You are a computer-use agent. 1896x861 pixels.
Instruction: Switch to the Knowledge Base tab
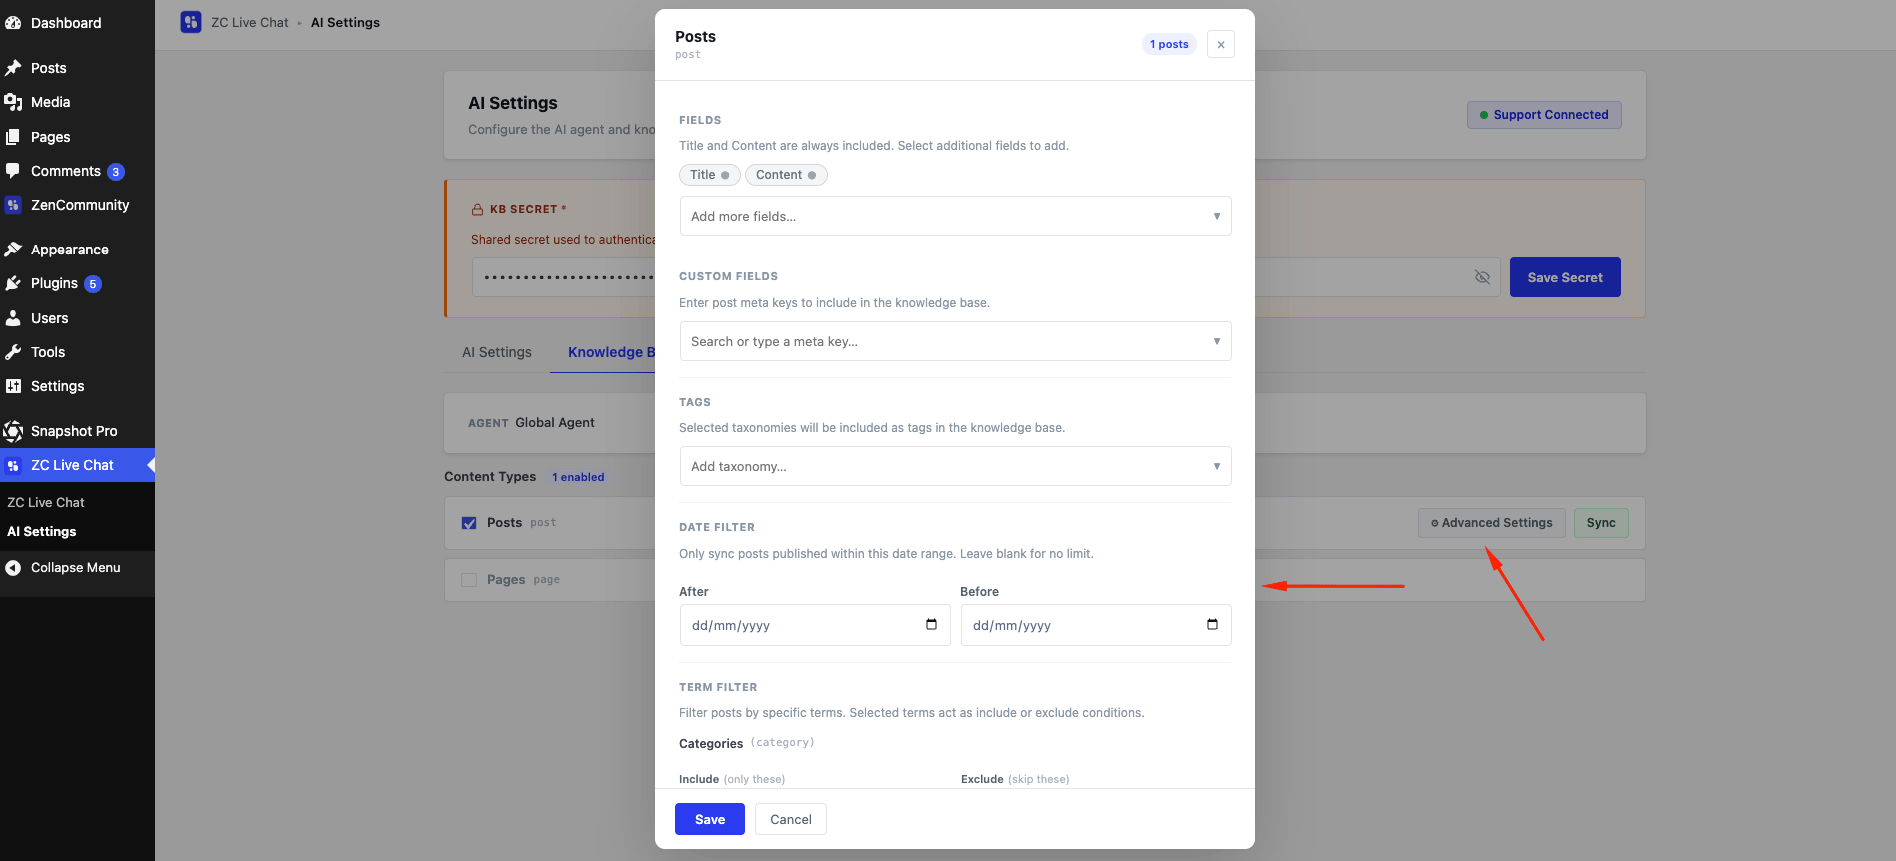coord(611,352)
